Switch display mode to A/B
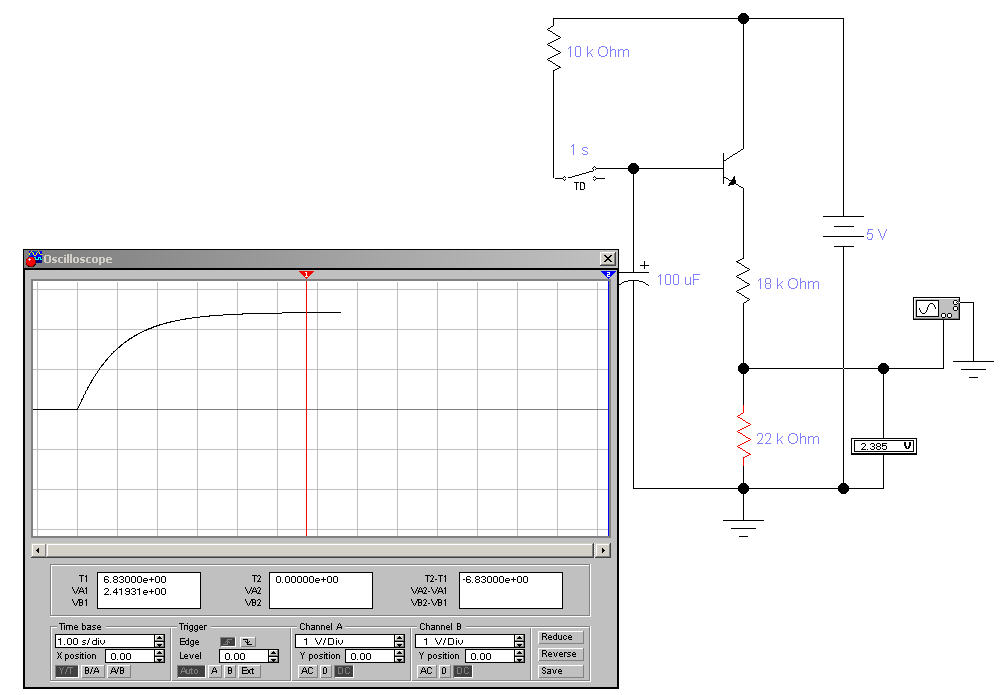1001x695 pixels. pyautogui.click(x=117, y=671)
